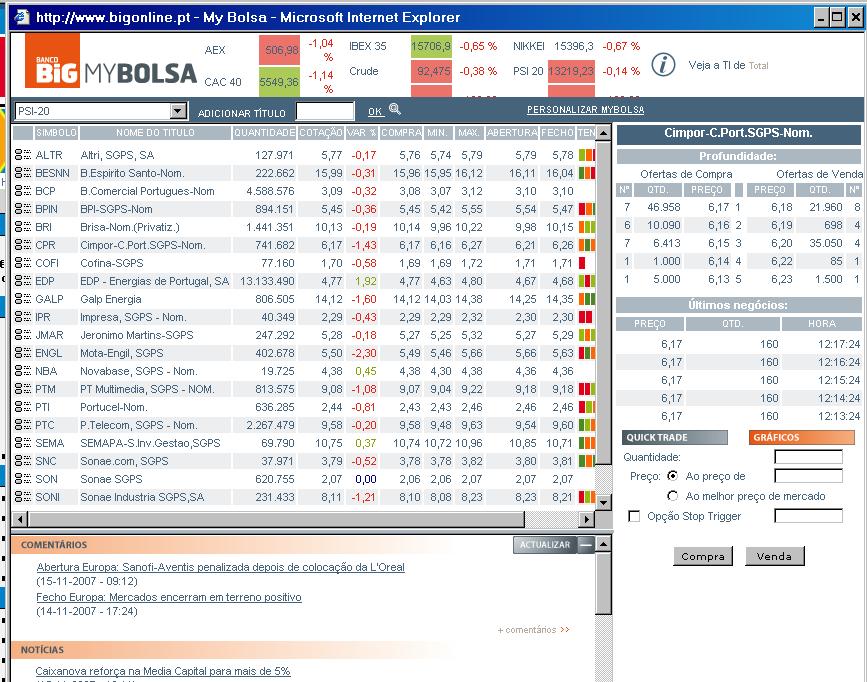Collapse the Comentários panel with the dash icon
This screenshot has height=682, width=867.
click(x=586, y=544)
